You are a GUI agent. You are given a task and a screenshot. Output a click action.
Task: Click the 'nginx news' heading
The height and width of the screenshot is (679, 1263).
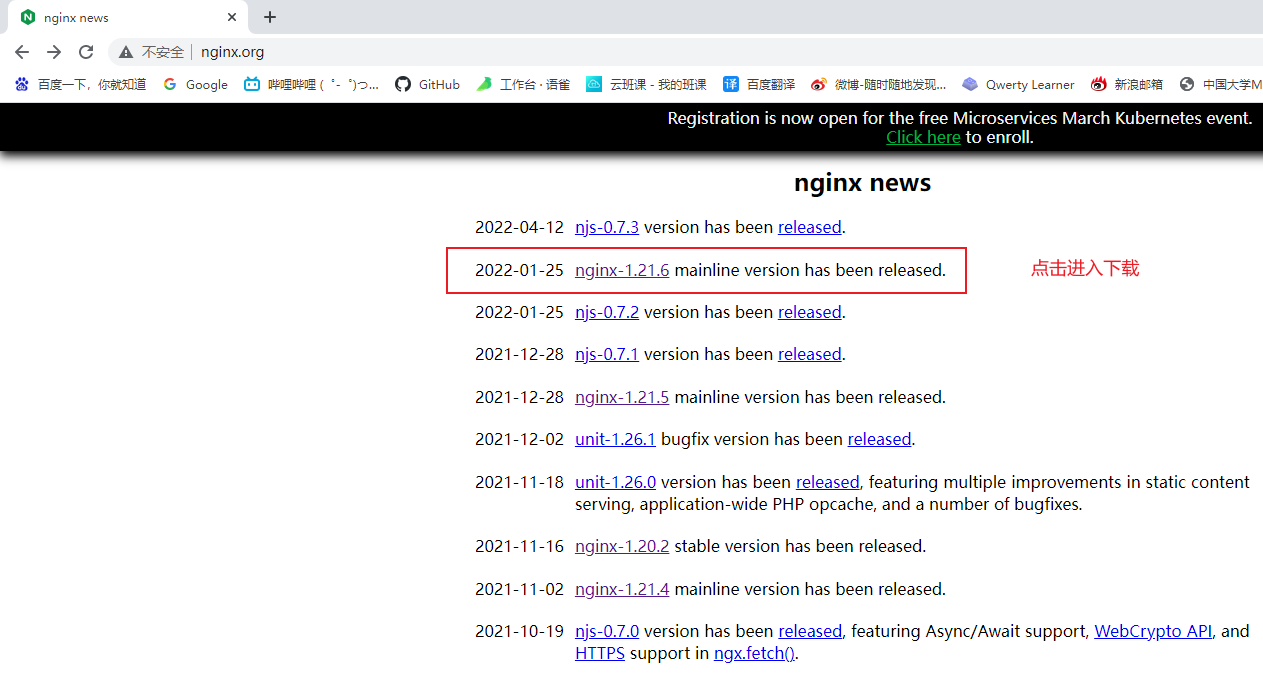[862, 183]
